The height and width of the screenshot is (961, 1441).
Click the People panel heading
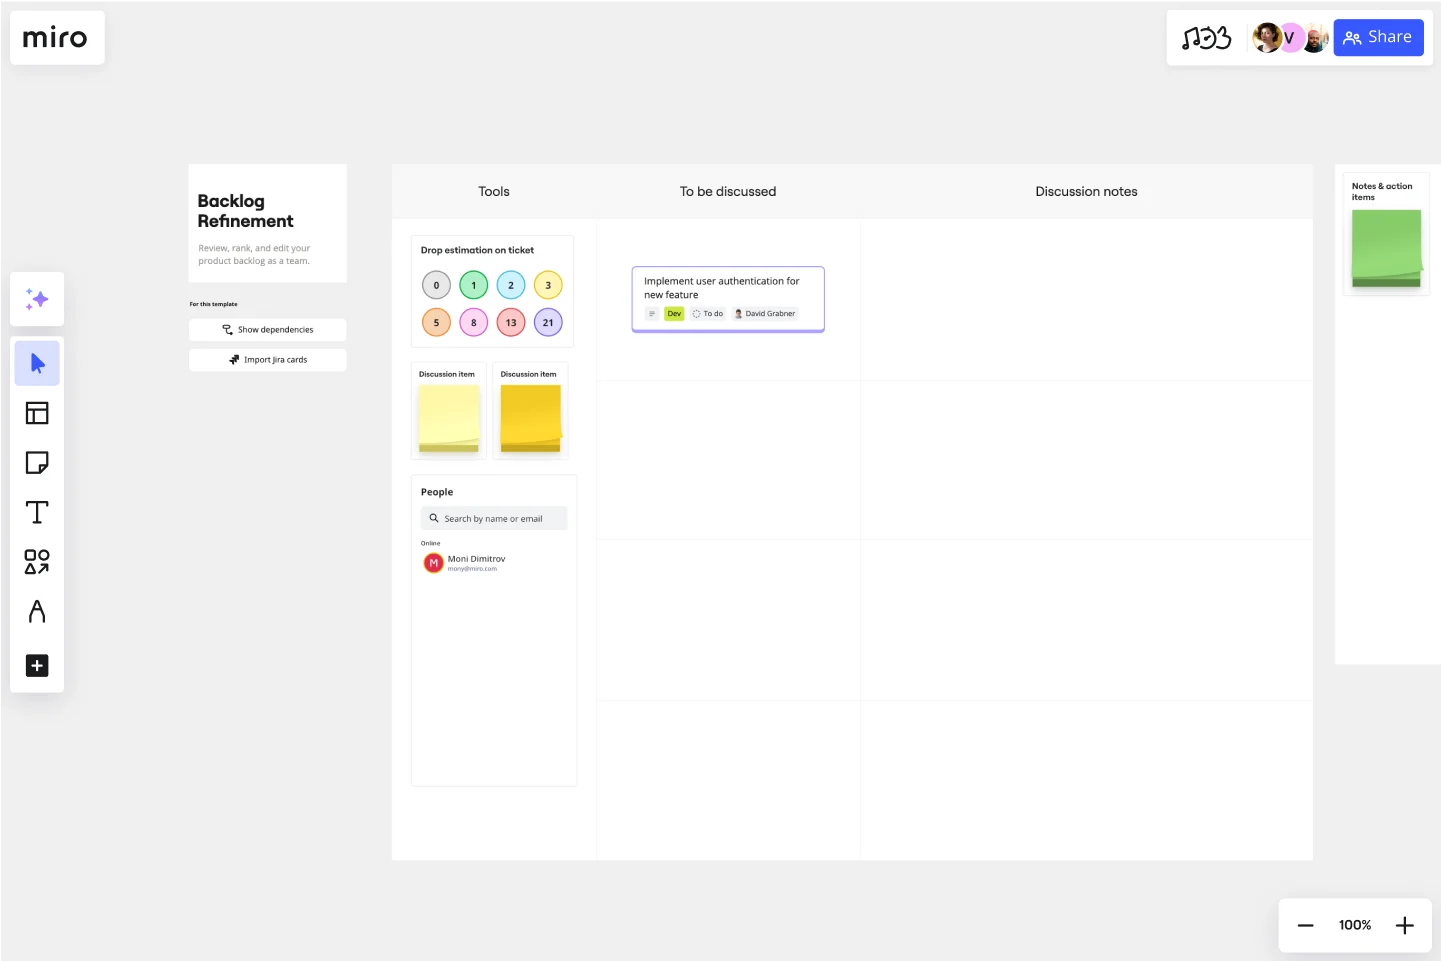point(437,492)
